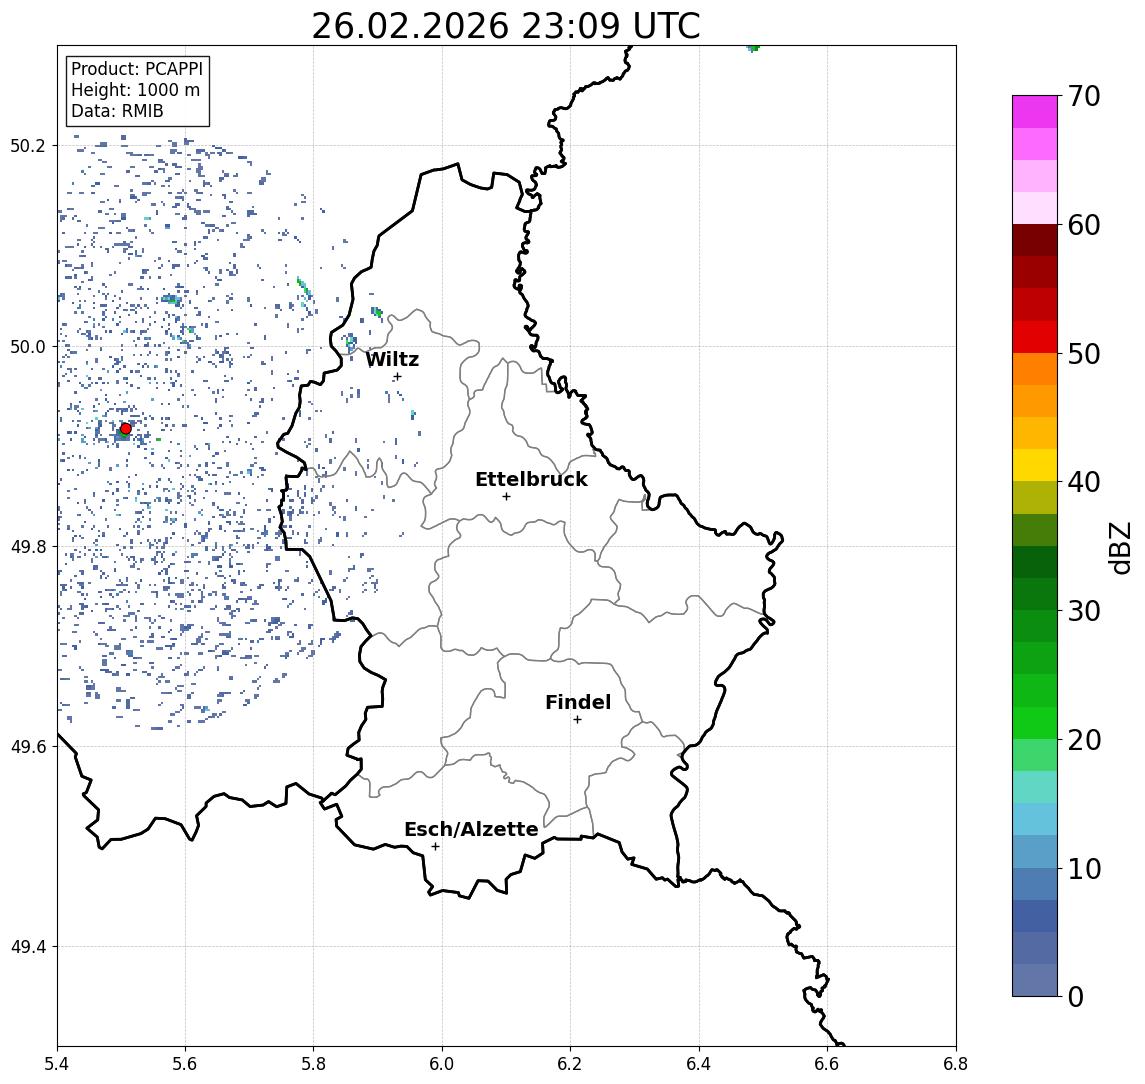Image resolution: width=1145 pixels, height=1084 pixels.
Task: Click the Wiltz station cross marker
Action: coord(397,377)
